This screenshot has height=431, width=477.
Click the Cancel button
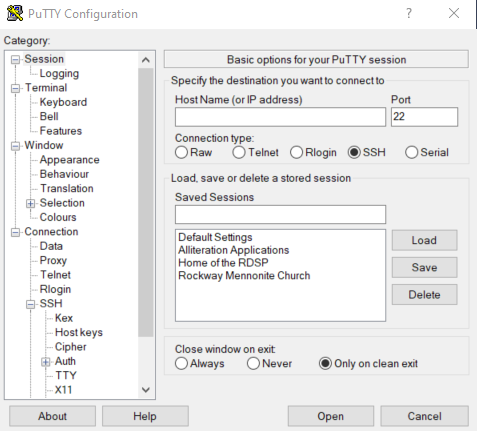tap(424, 416)
